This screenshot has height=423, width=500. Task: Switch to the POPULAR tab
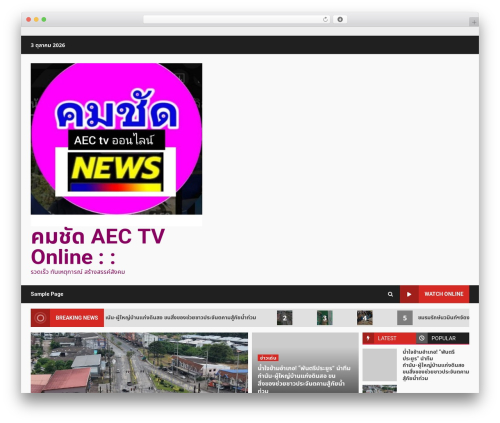(443, 338)
